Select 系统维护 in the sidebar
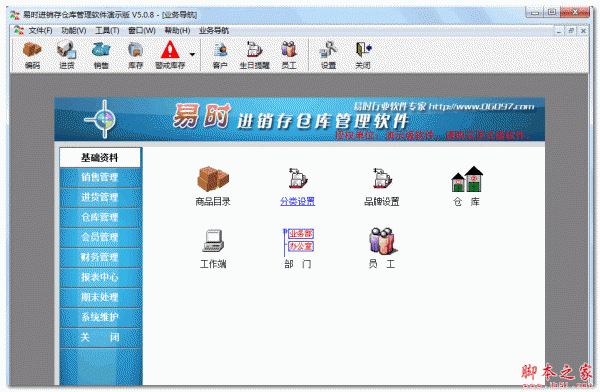The width and height of the screenshot is (600, 392). [100, 317]
